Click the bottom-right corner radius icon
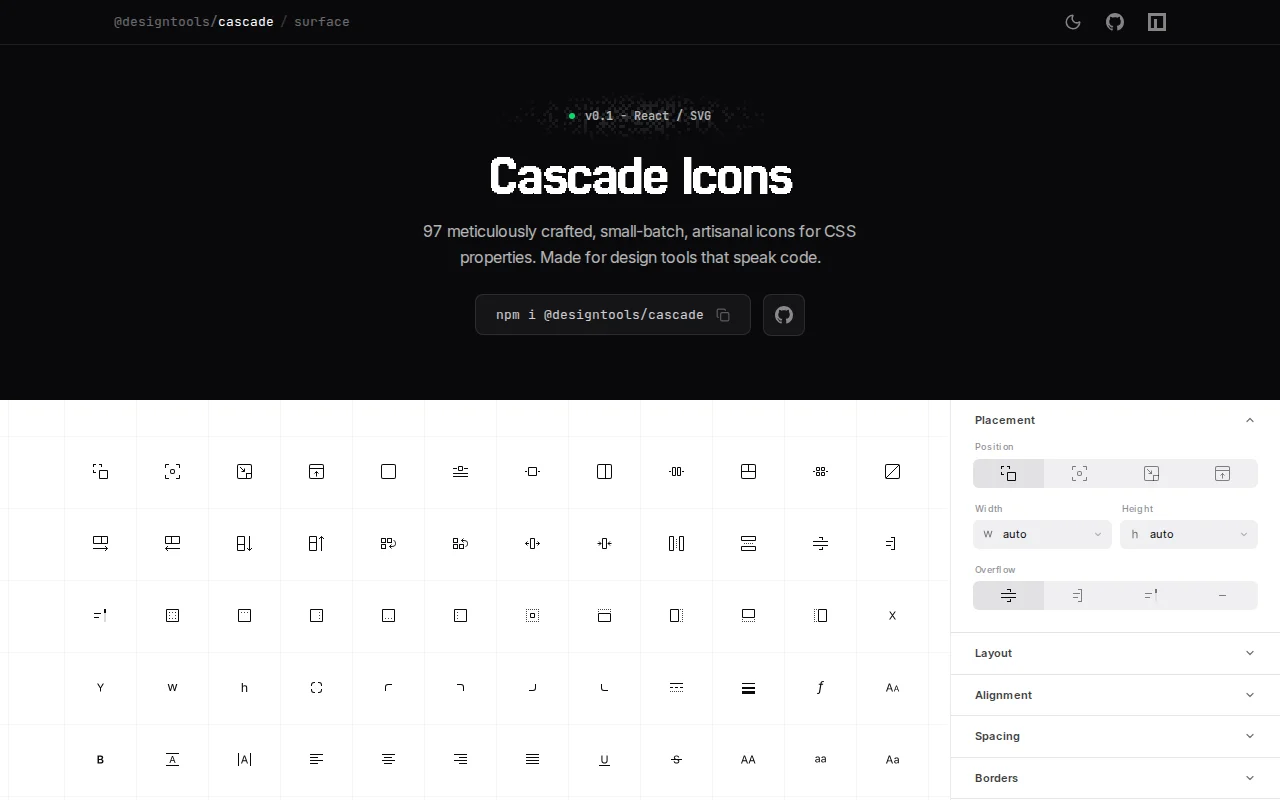The height and width of the screenshot is (800, 1280). tap(532, 687)
